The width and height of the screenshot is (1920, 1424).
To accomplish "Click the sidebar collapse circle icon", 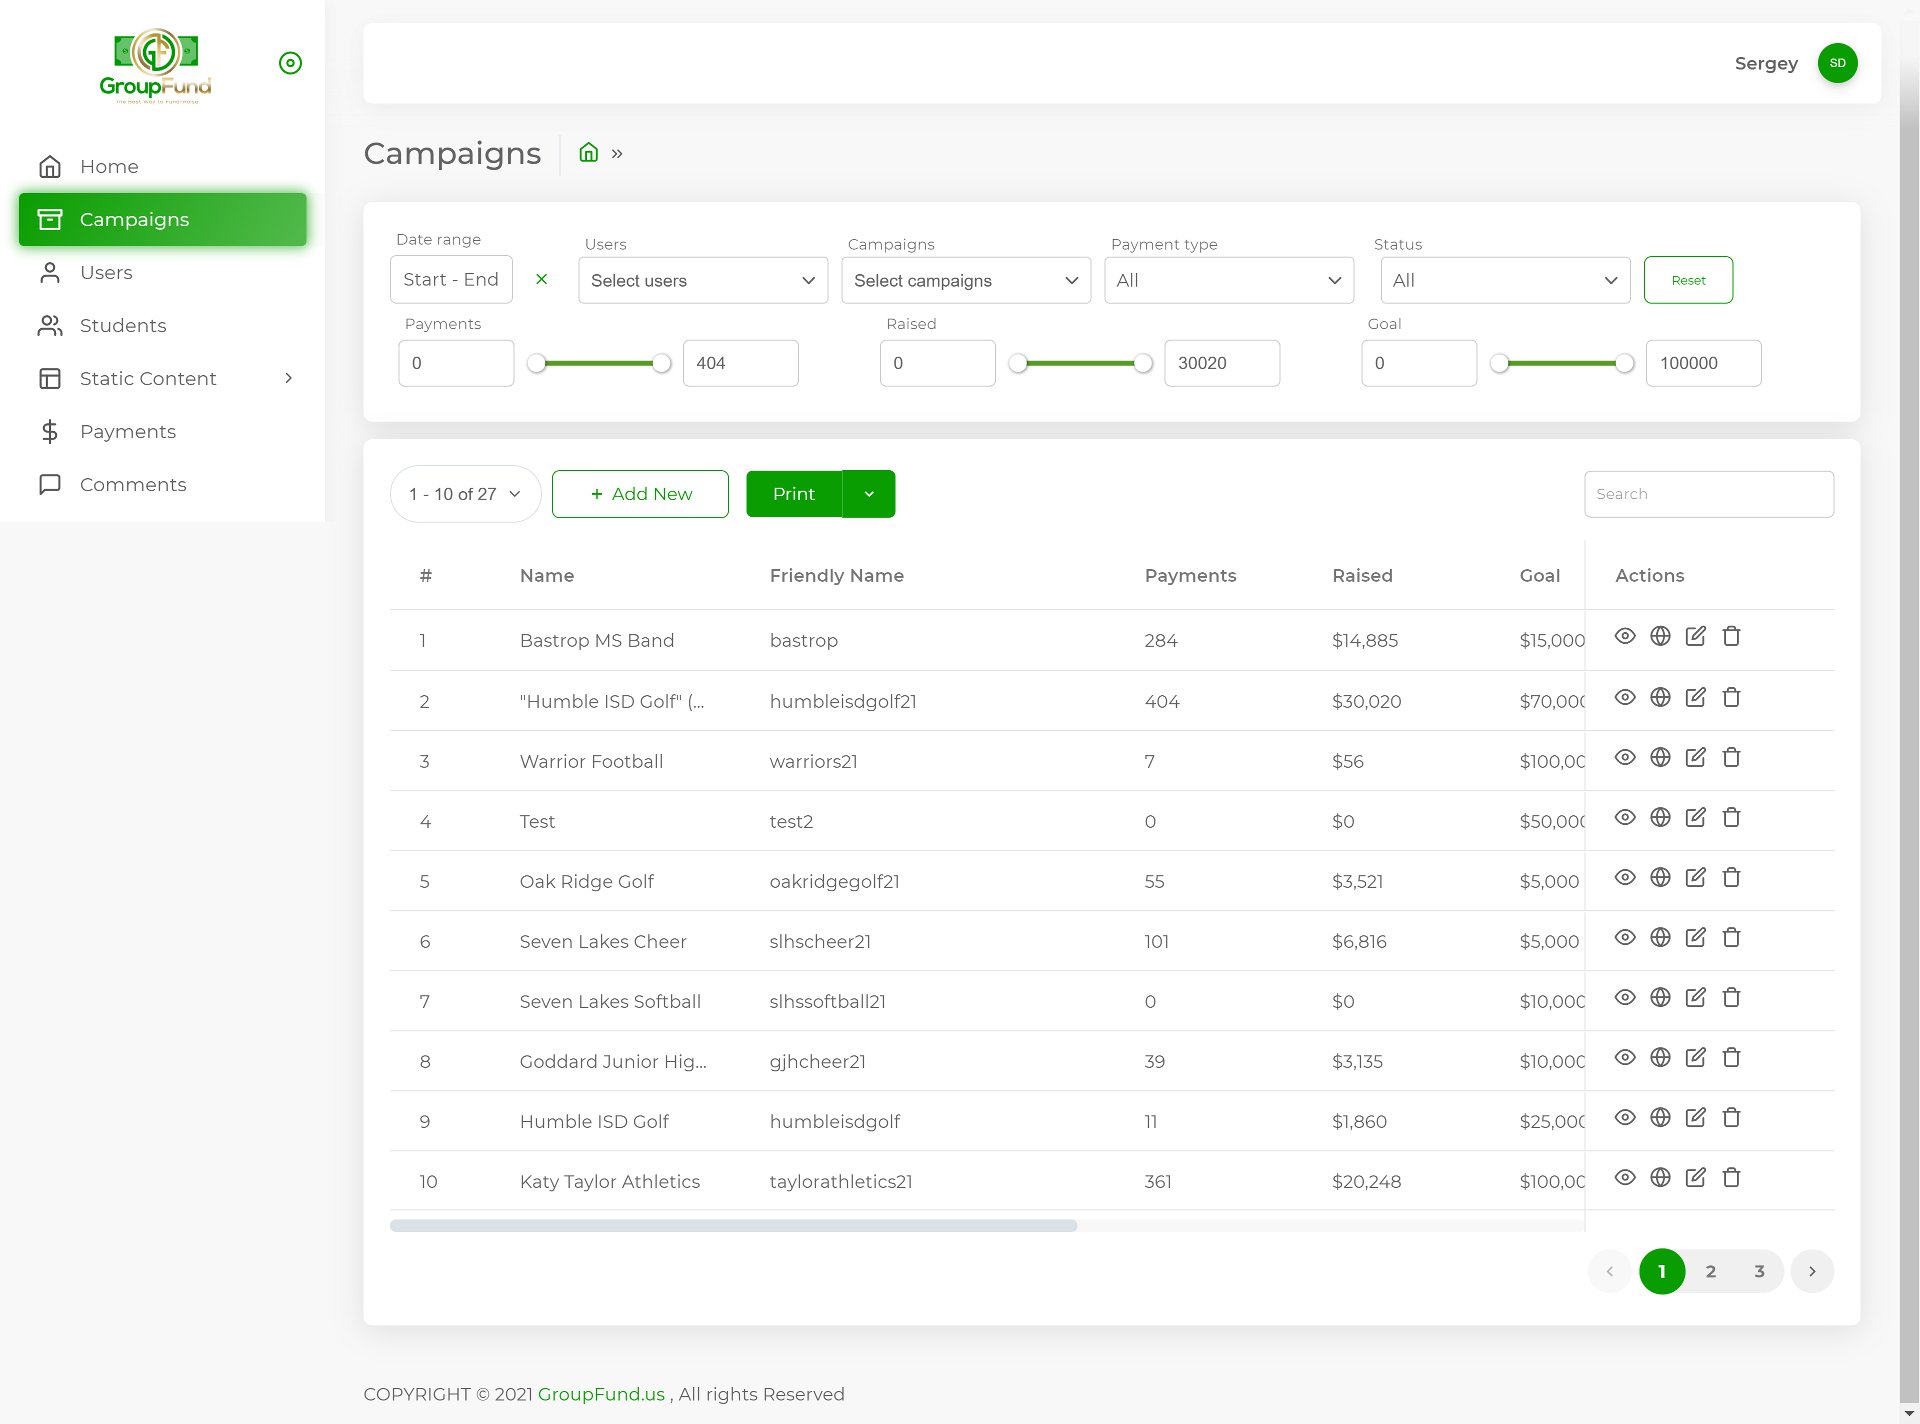I will click(290, 63).
